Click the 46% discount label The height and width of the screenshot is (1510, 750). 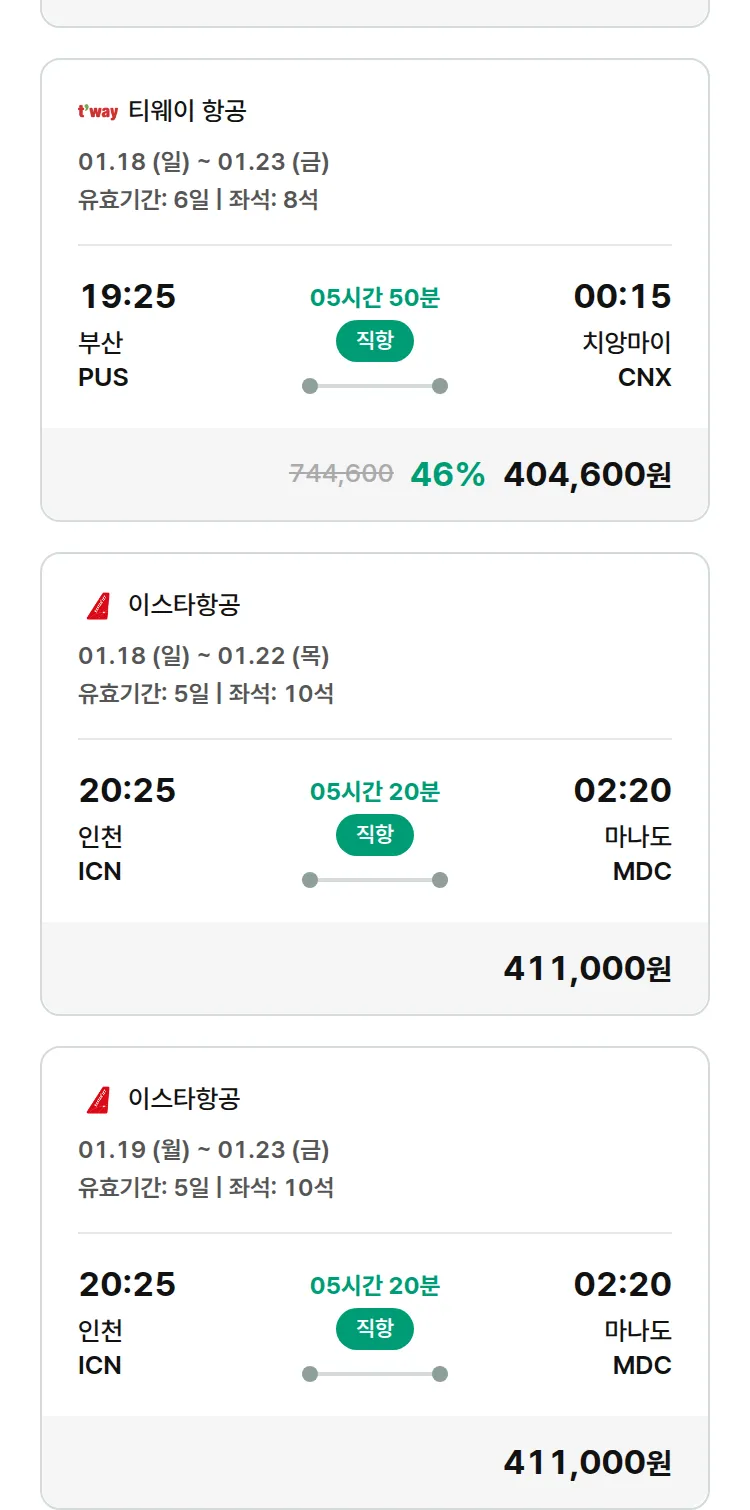pyautogui.click(x=447, y=474)
